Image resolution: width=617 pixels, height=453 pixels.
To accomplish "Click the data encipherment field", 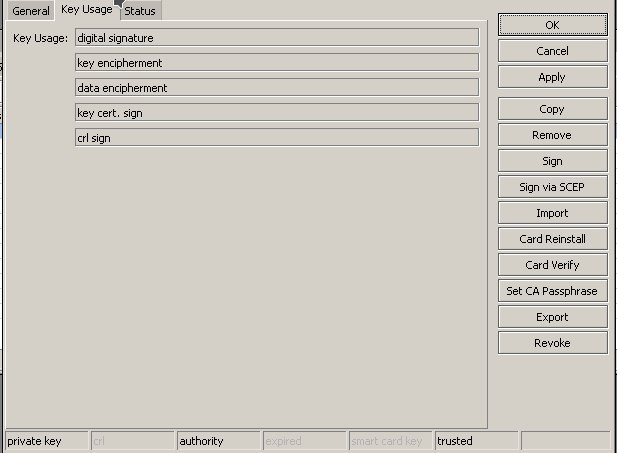I will click(277, 87).
